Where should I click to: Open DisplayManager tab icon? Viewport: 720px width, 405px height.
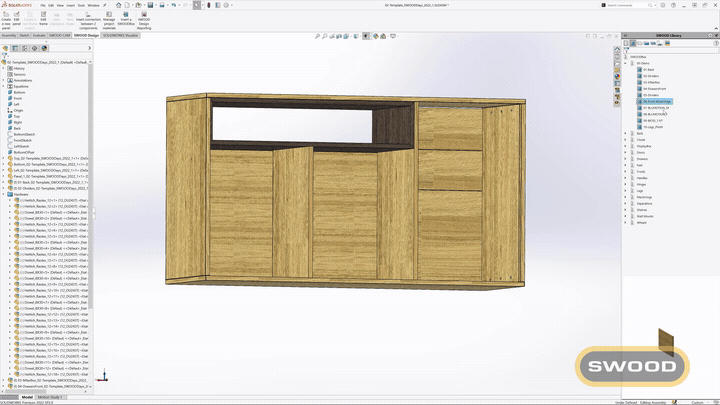click(44, 48)
